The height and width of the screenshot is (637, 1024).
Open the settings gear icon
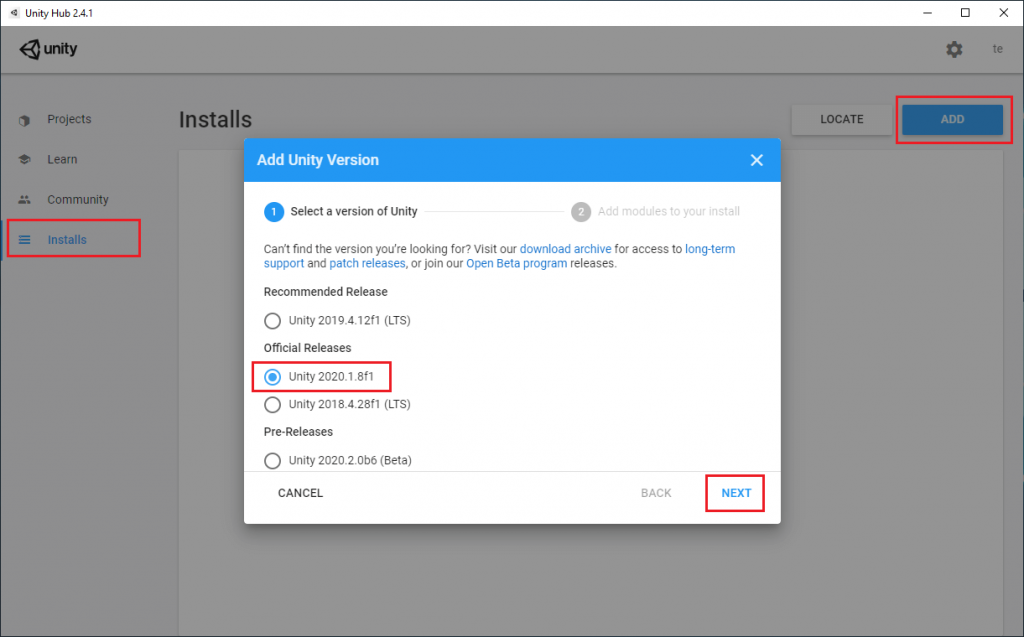(x=954, y=49)
